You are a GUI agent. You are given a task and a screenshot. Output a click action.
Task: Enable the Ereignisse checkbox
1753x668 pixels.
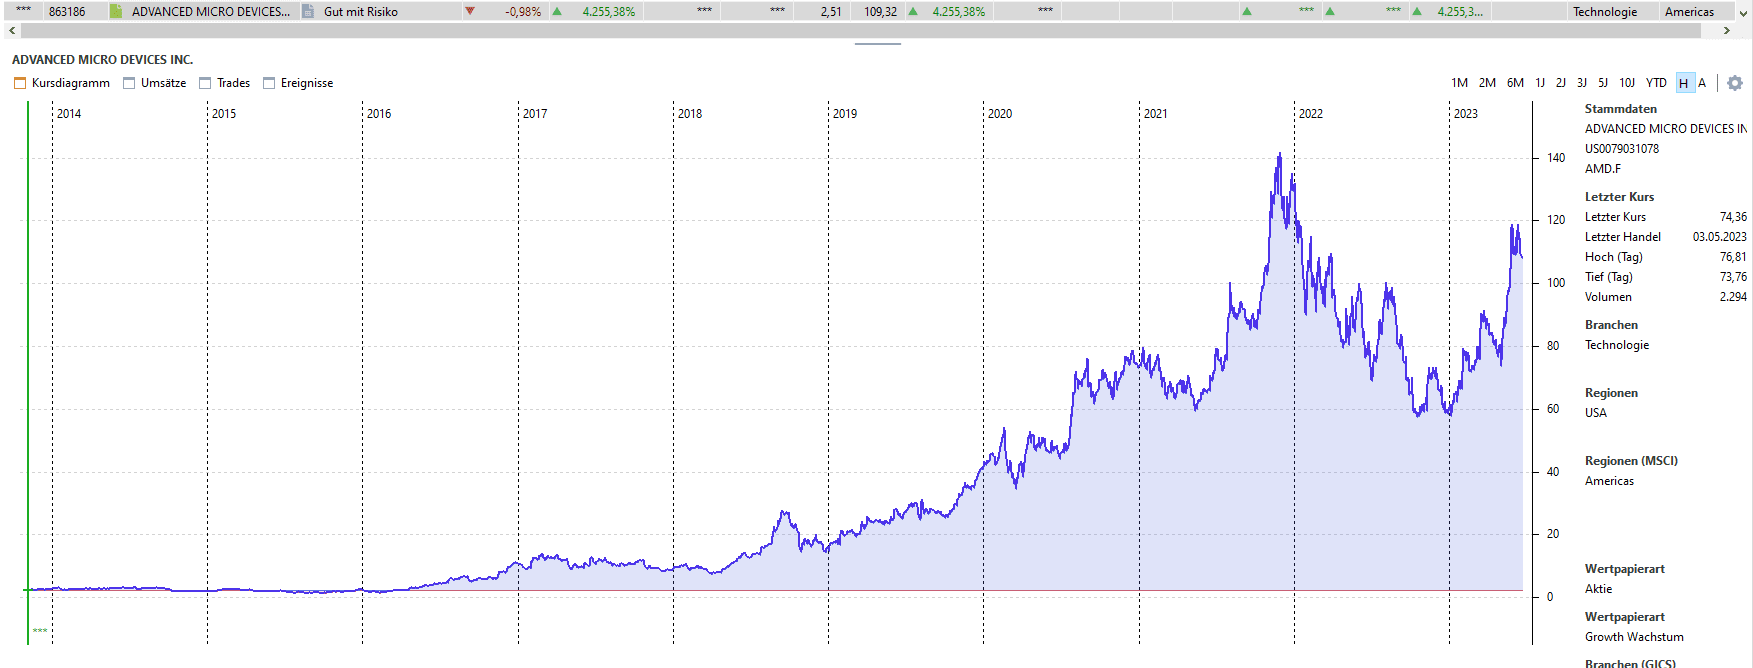(269, 83)
